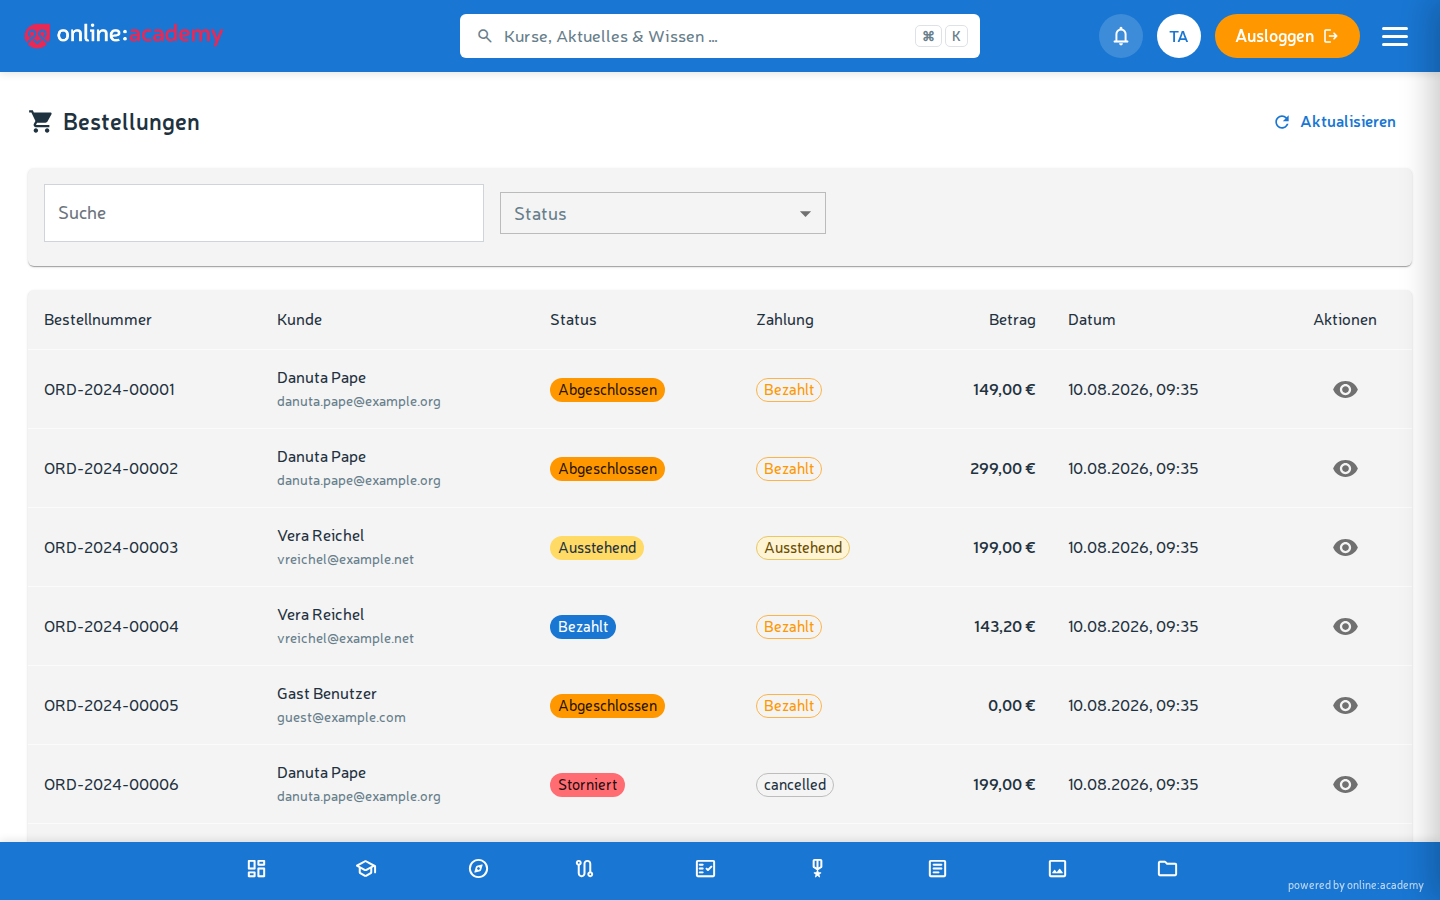Click powered by online:academy link

(1355, 885)
